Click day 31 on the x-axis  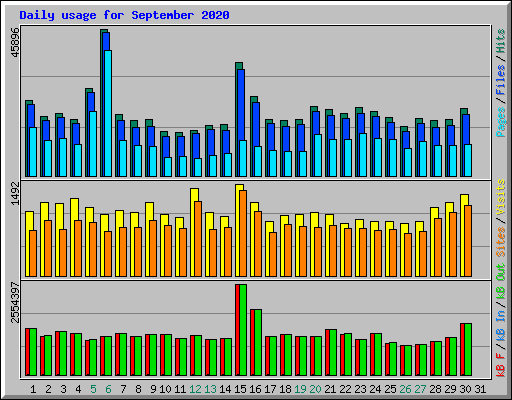point(480,389)
